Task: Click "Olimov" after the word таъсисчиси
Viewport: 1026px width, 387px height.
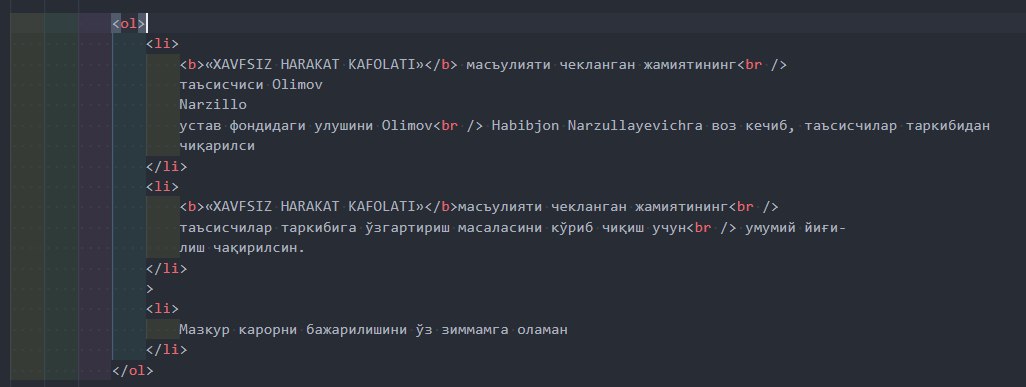Action: 296,85
